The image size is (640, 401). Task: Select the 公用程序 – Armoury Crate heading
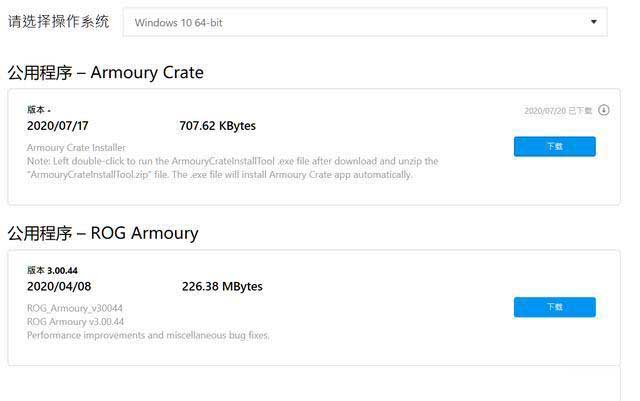106,73
